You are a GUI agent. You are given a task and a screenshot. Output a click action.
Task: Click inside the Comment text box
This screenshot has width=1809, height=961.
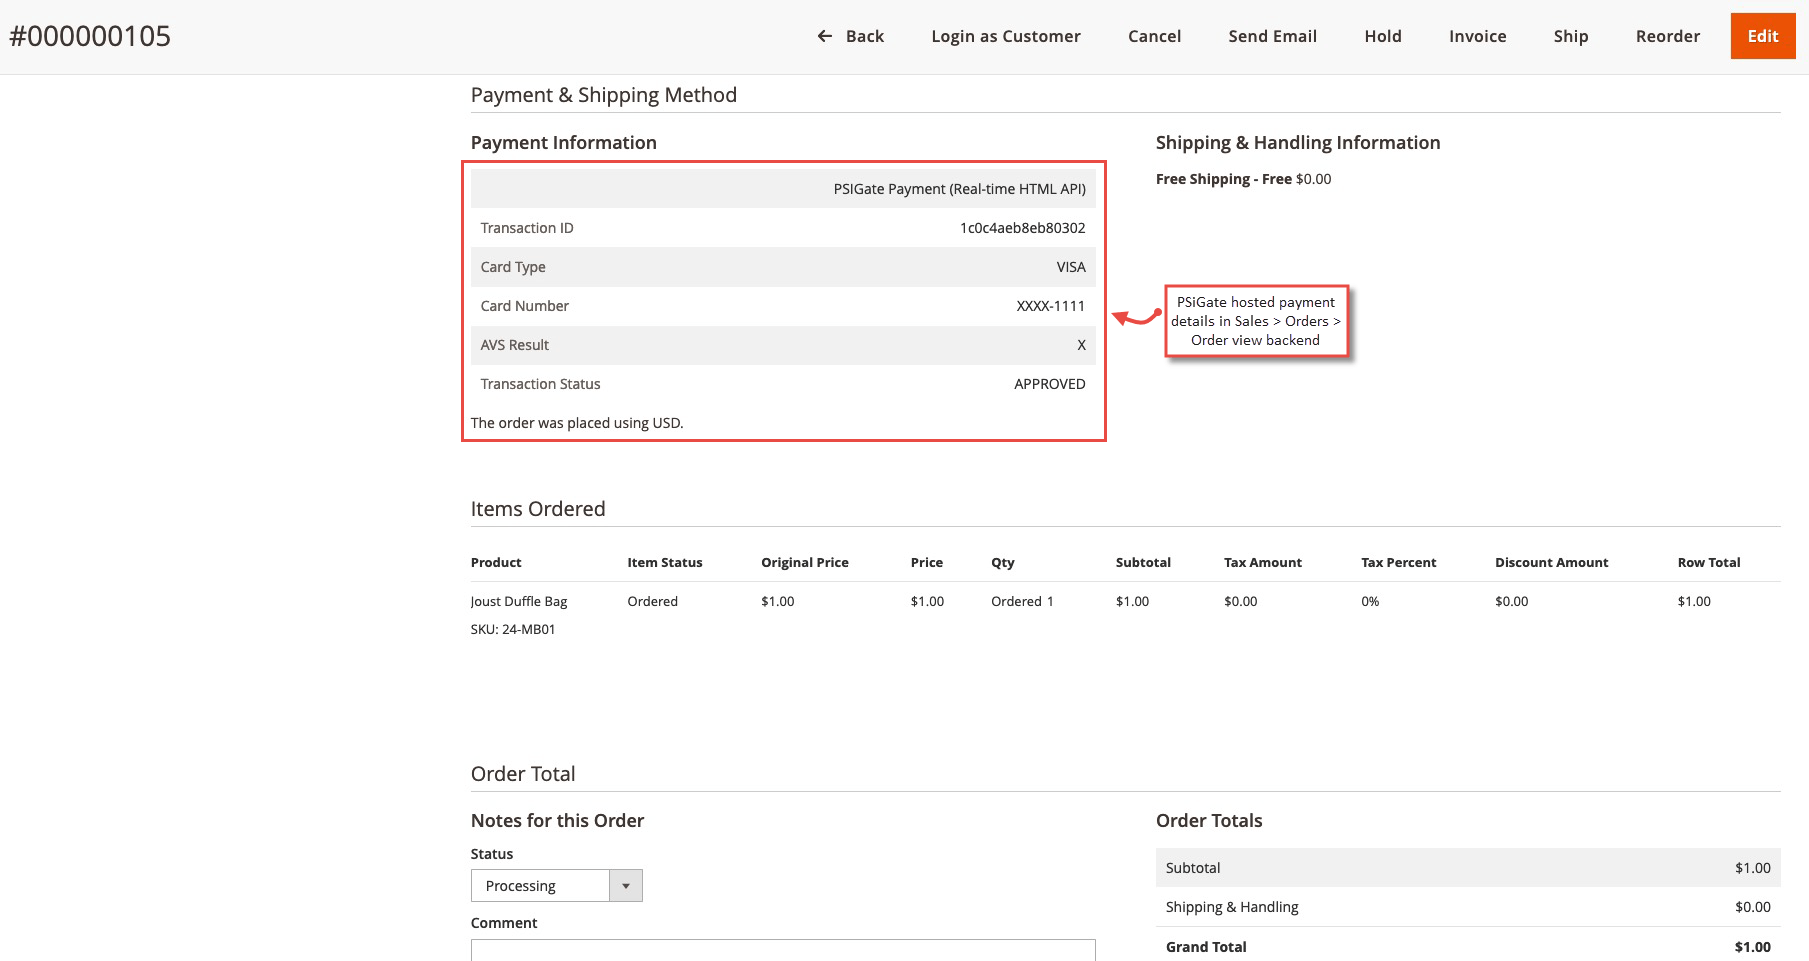[783, 953]
